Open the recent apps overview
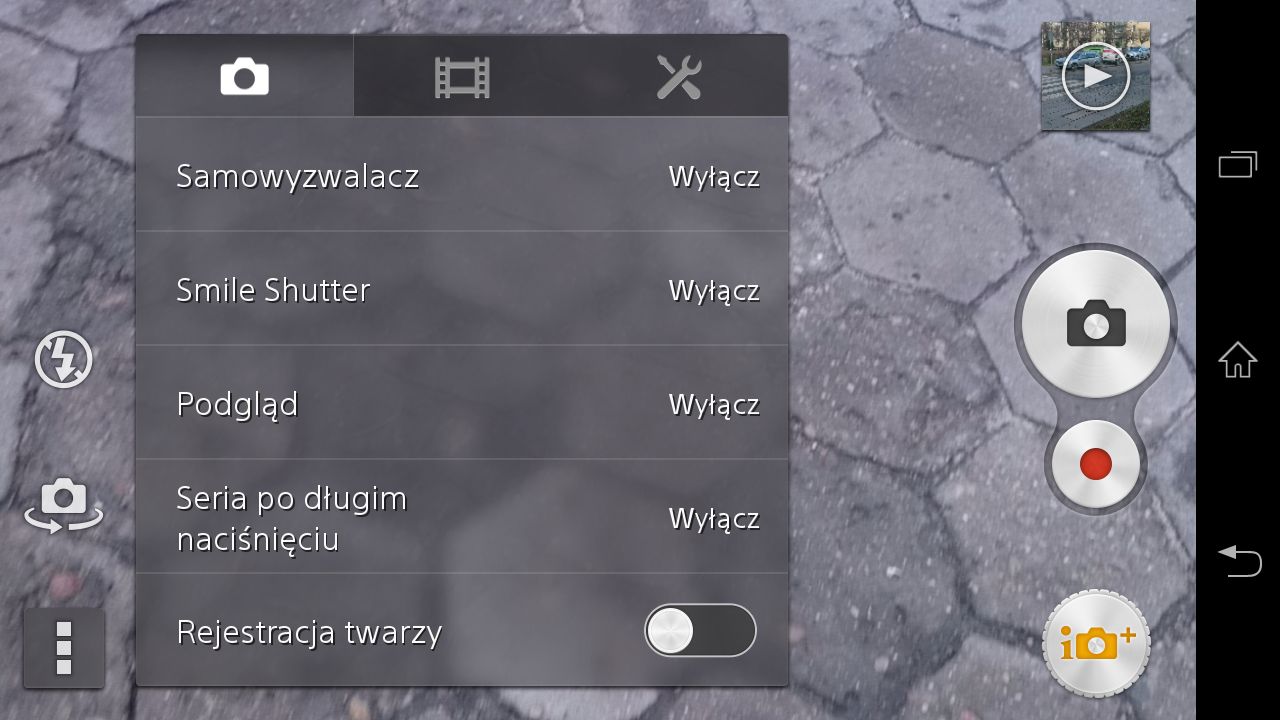 1238,164
